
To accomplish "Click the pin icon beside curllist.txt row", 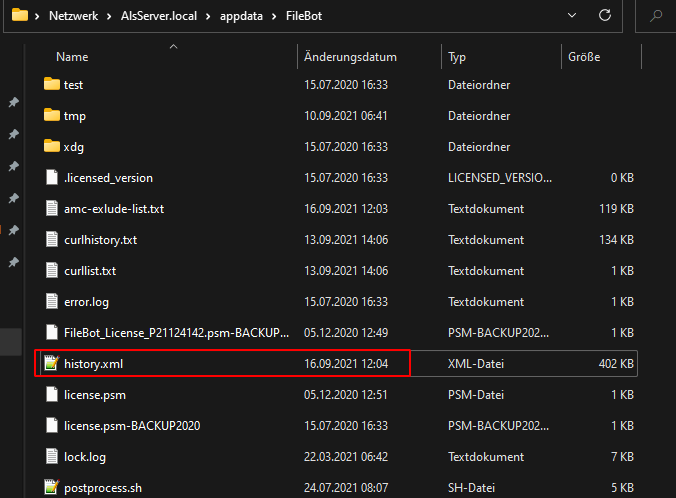I will click(14, 262).
